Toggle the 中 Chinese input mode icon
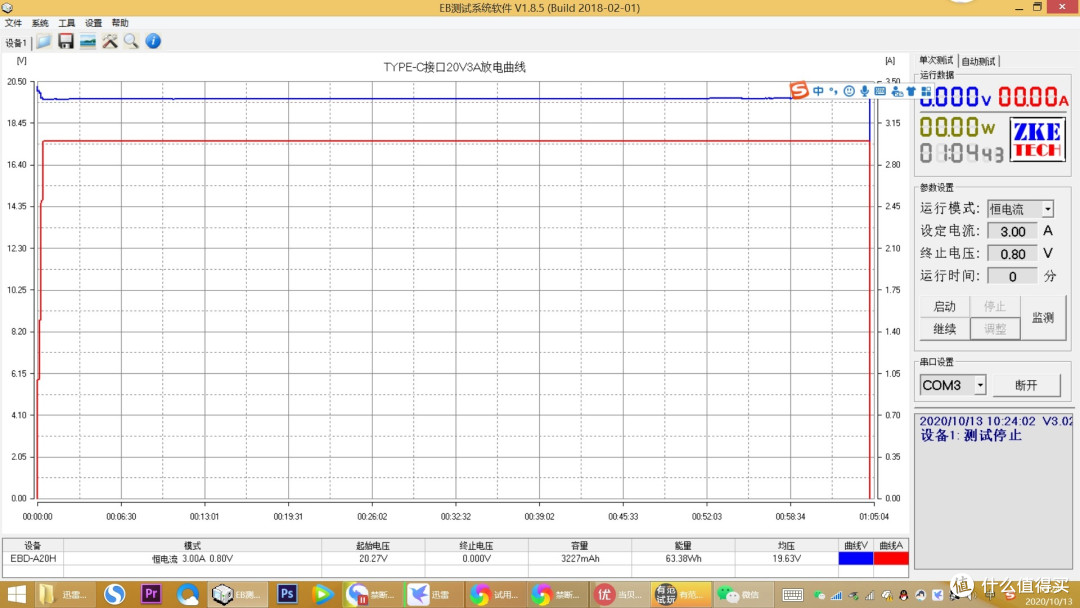This screenshot has width=1080, height=608. (x=818, y=91)
